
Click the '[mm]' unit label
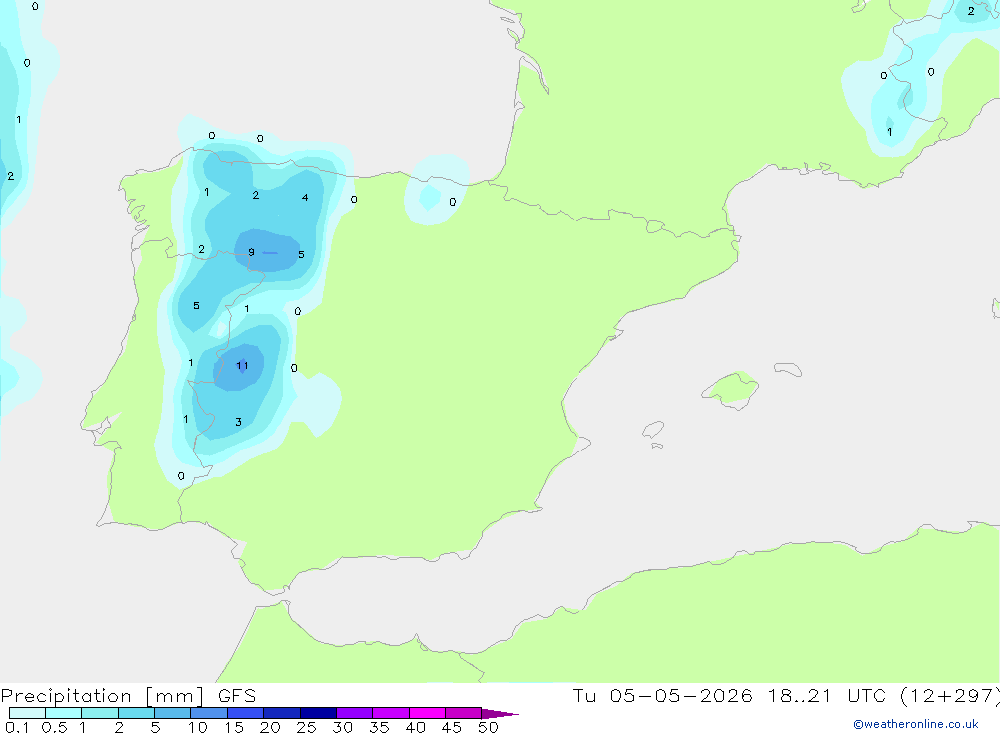tap(175, 696)
